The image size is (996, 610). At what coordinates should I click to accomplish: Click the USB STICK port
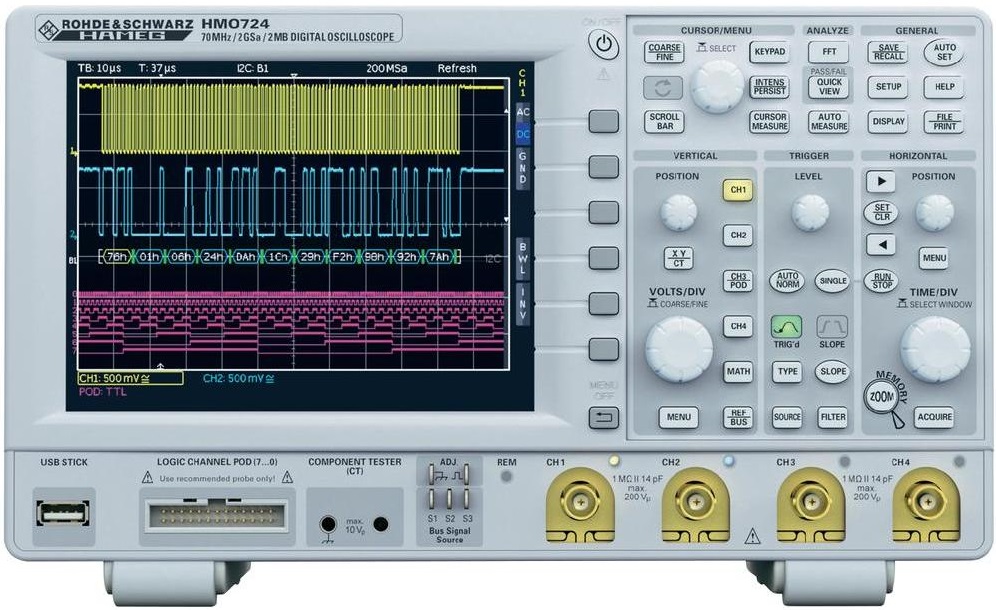pos(63,512)
